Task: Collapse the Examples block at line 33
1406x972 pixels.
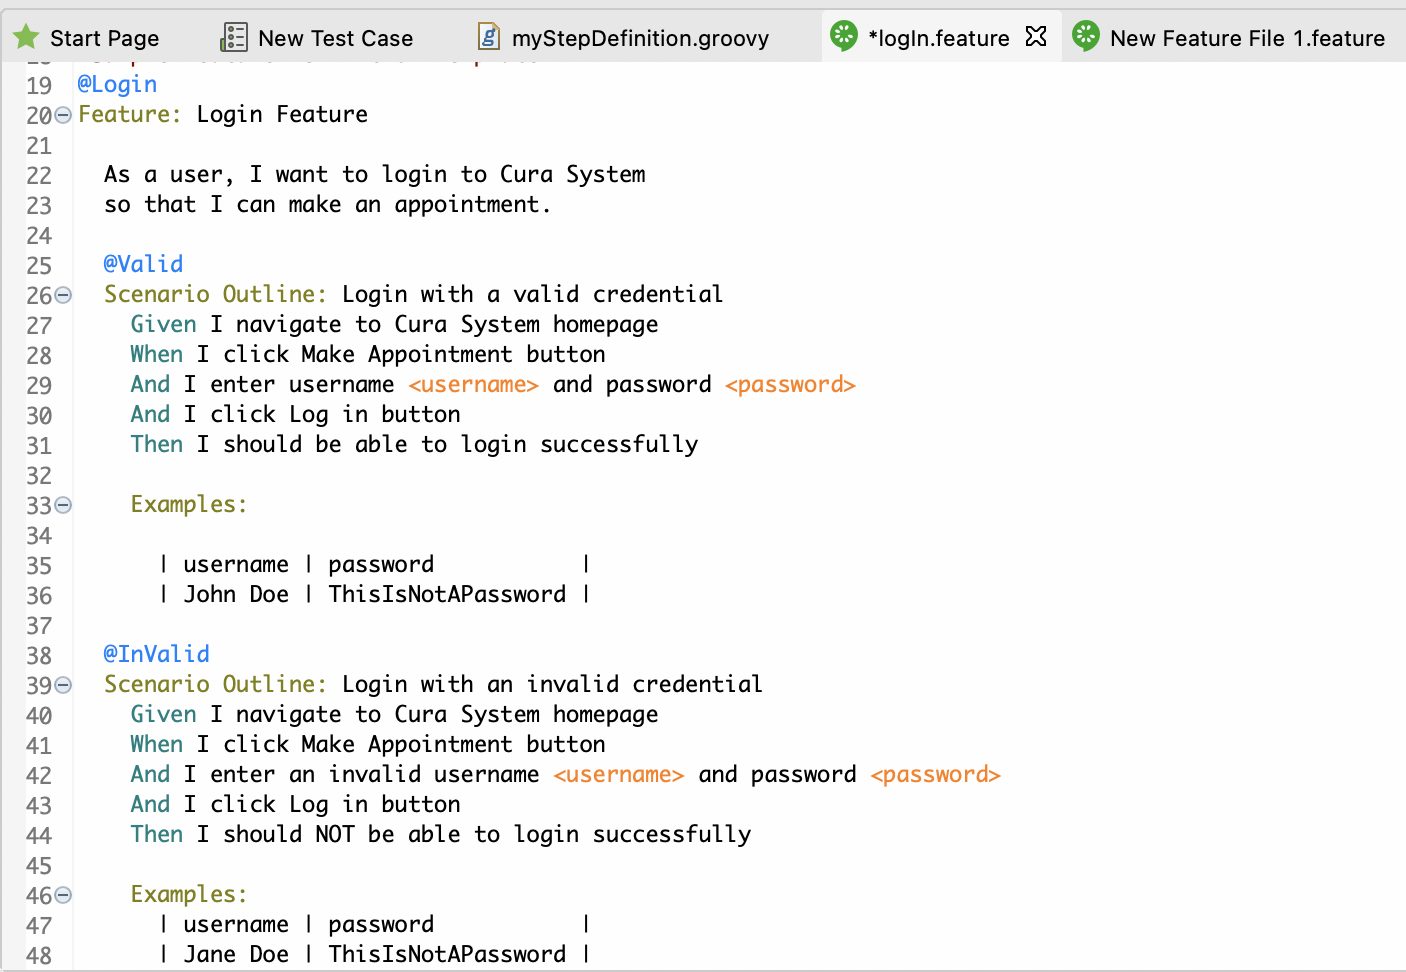Action: [x=62, y=505]
